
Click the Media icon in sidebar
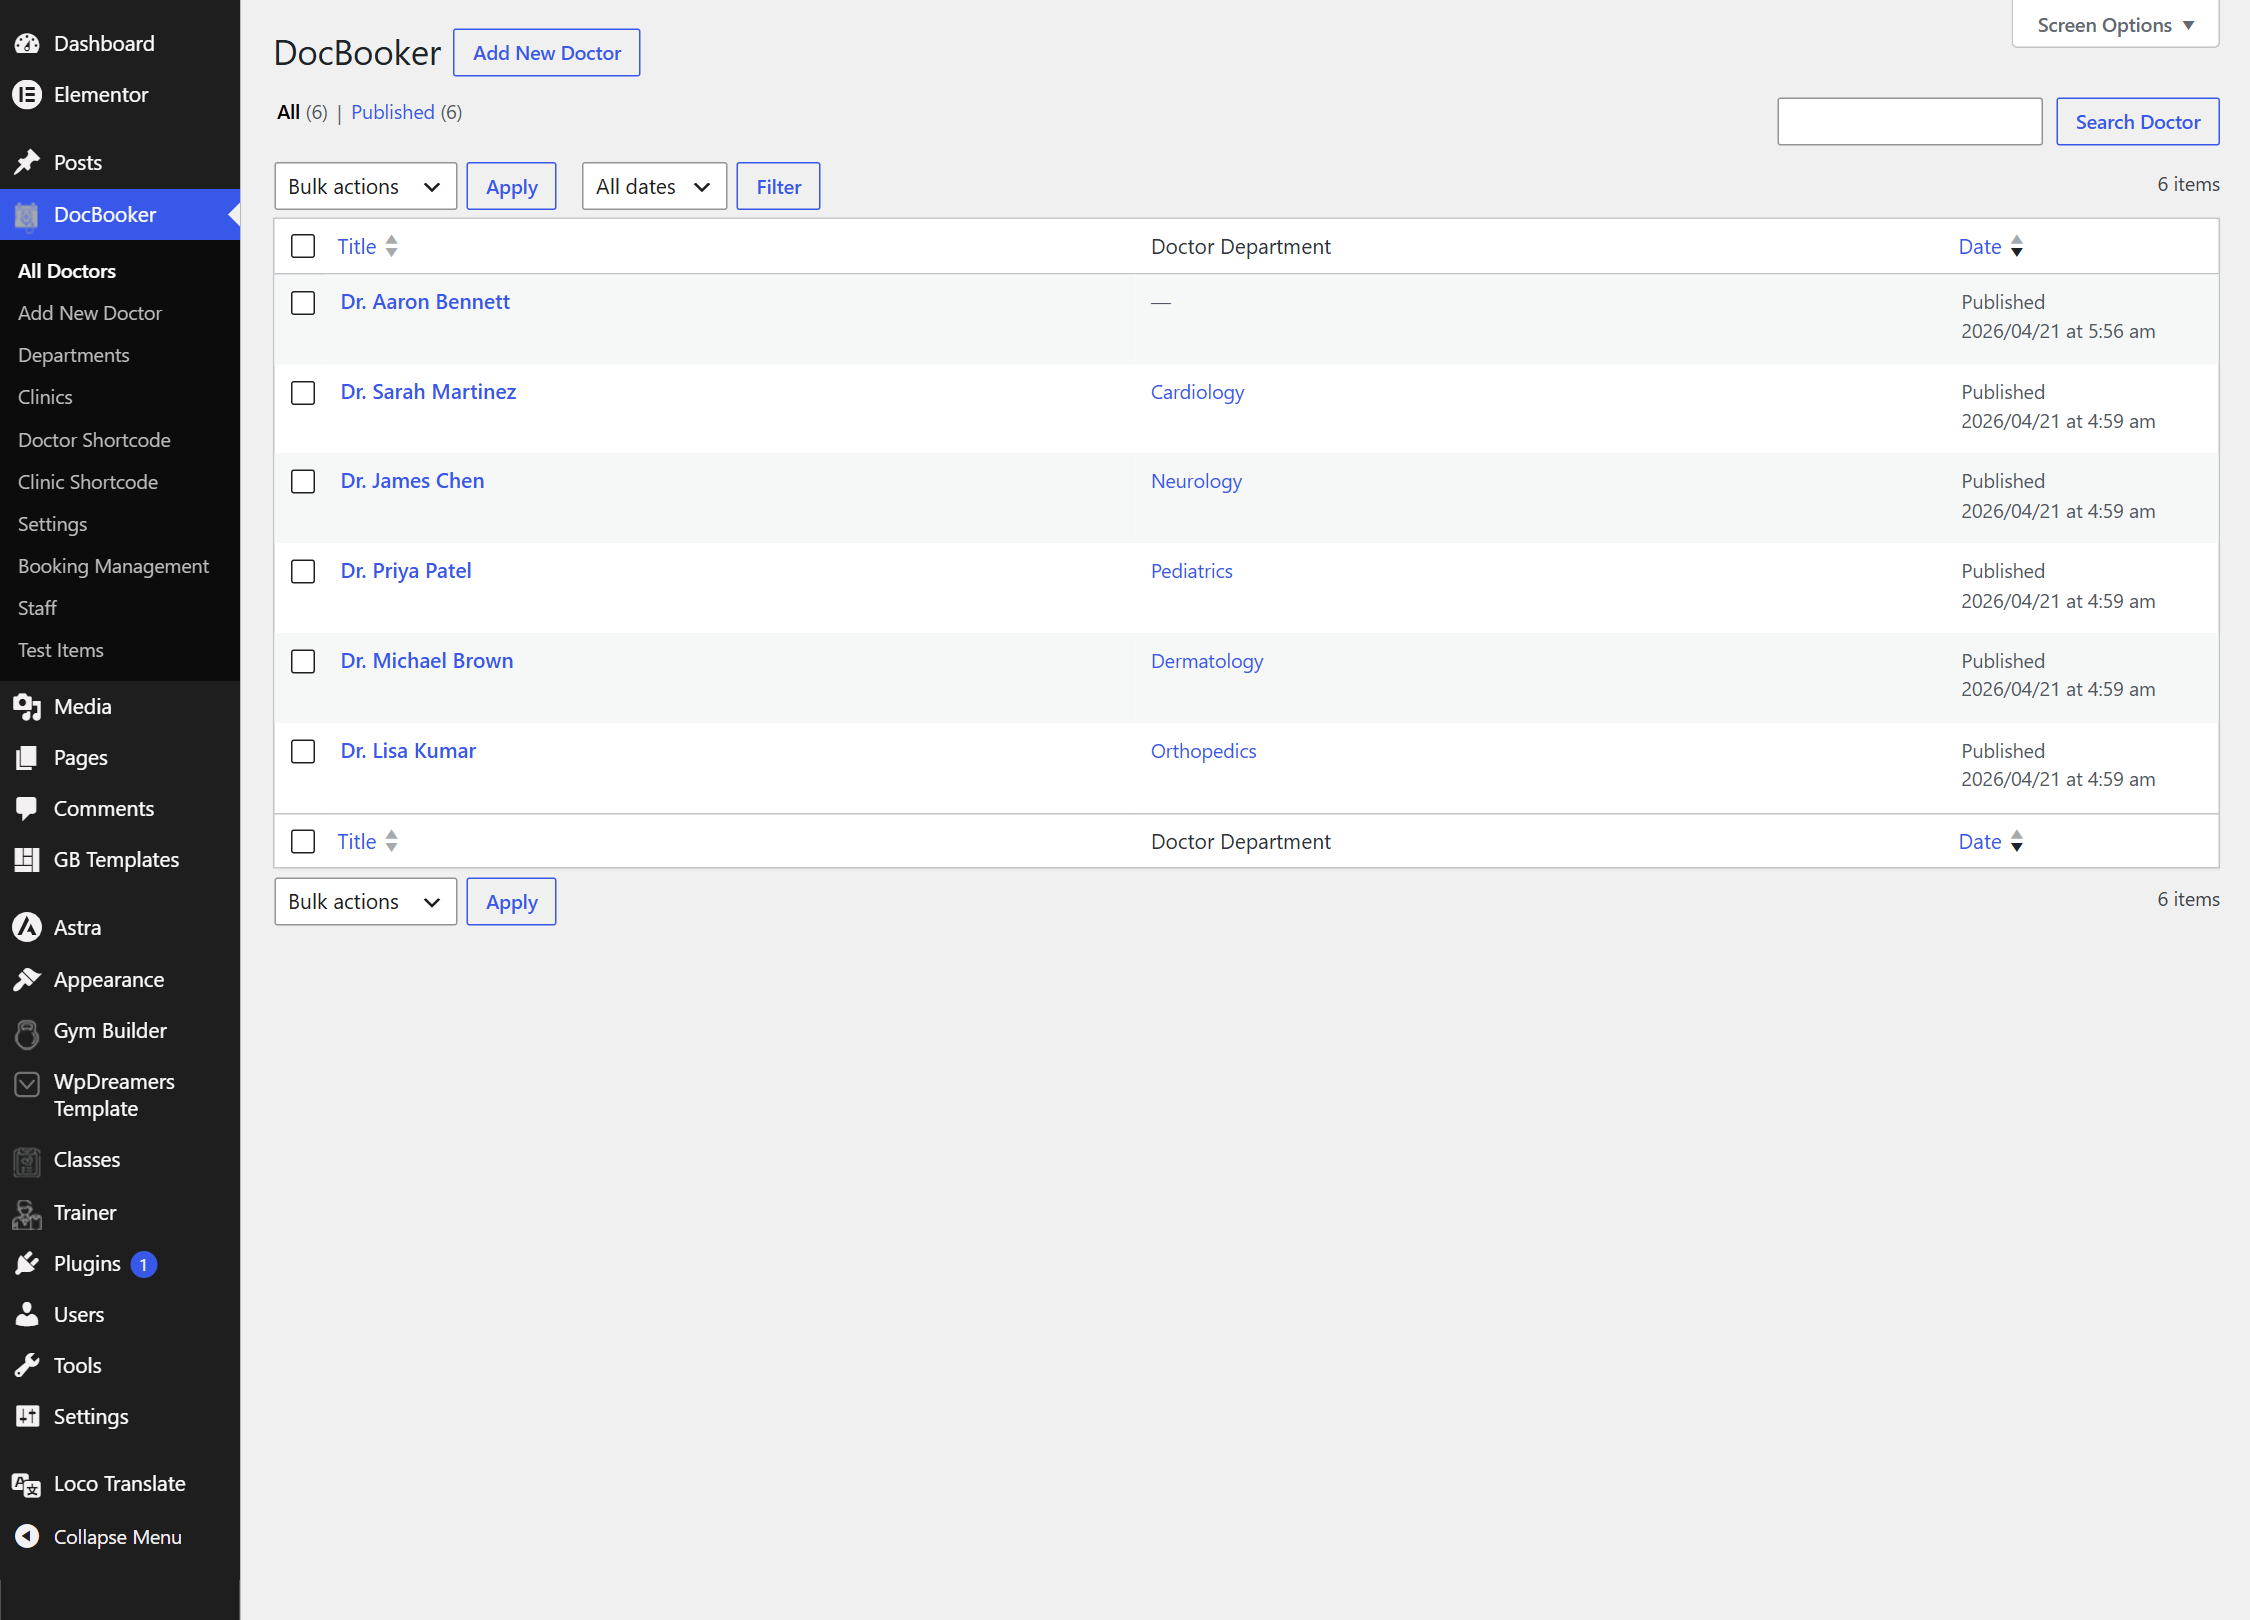pyautogui.click(x=27, y=706)
